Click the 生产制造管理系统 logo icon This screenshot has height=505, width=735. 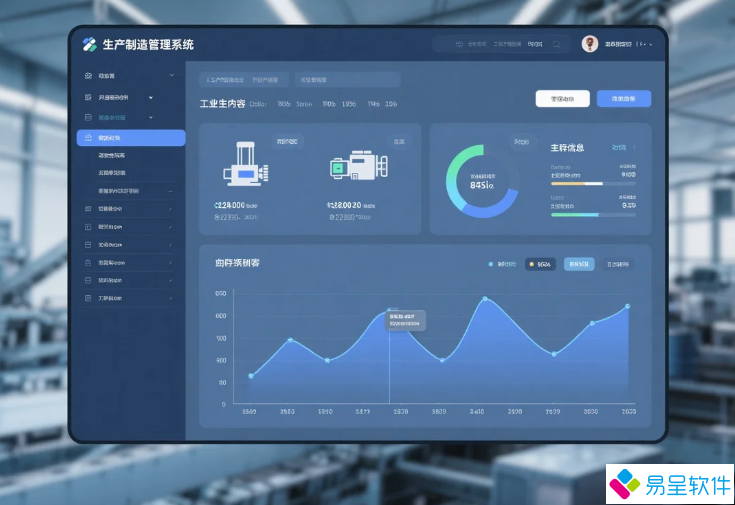click(89, 44)
